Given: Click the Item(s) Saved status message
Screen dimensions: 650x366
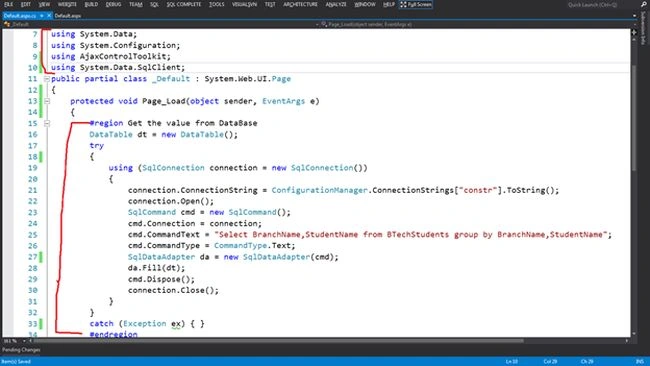Looking at the screenshot, I should pyautogui.click(x=17, y=361).
